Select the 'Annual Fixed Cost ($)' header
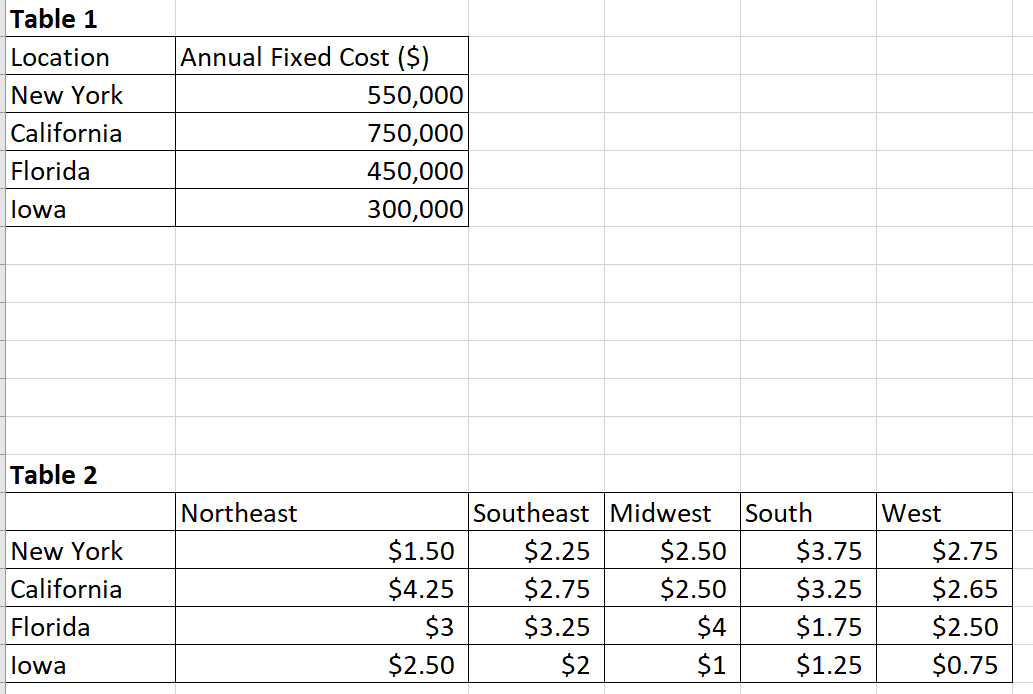The image size is (1033, 694). click(x=321, y=56)
